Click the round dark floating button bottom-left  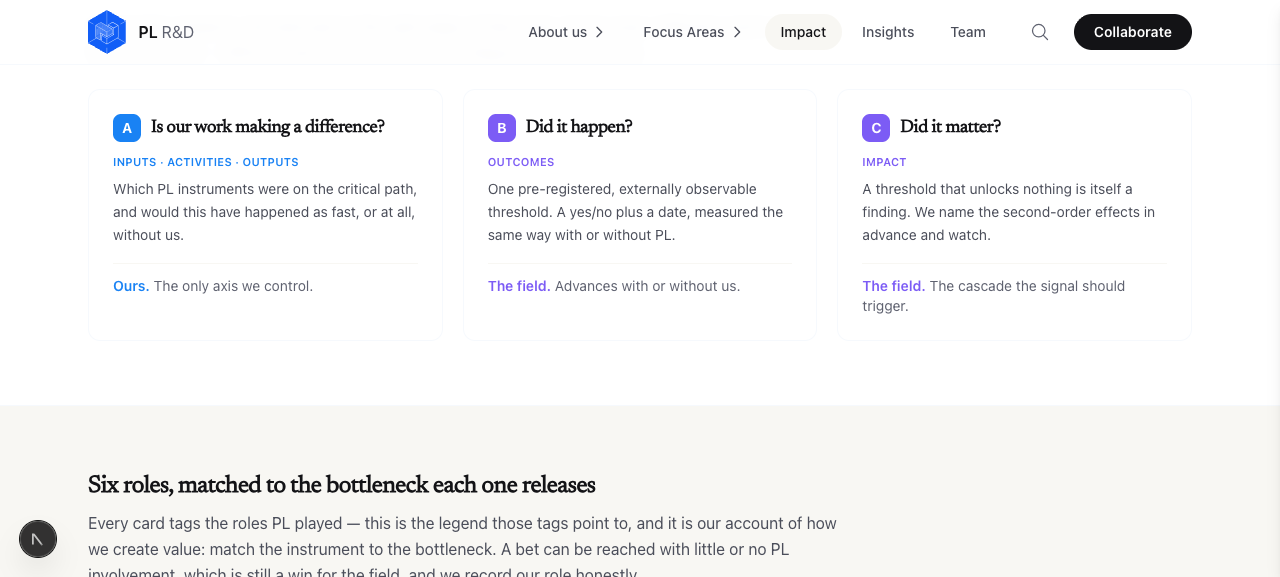[38, 539]
